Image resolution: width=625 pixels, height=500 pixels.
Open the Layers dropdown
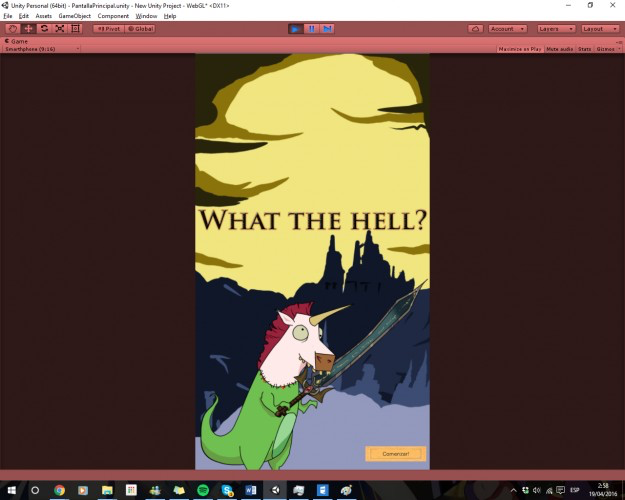pyautogui.click(x=556, y=29)
